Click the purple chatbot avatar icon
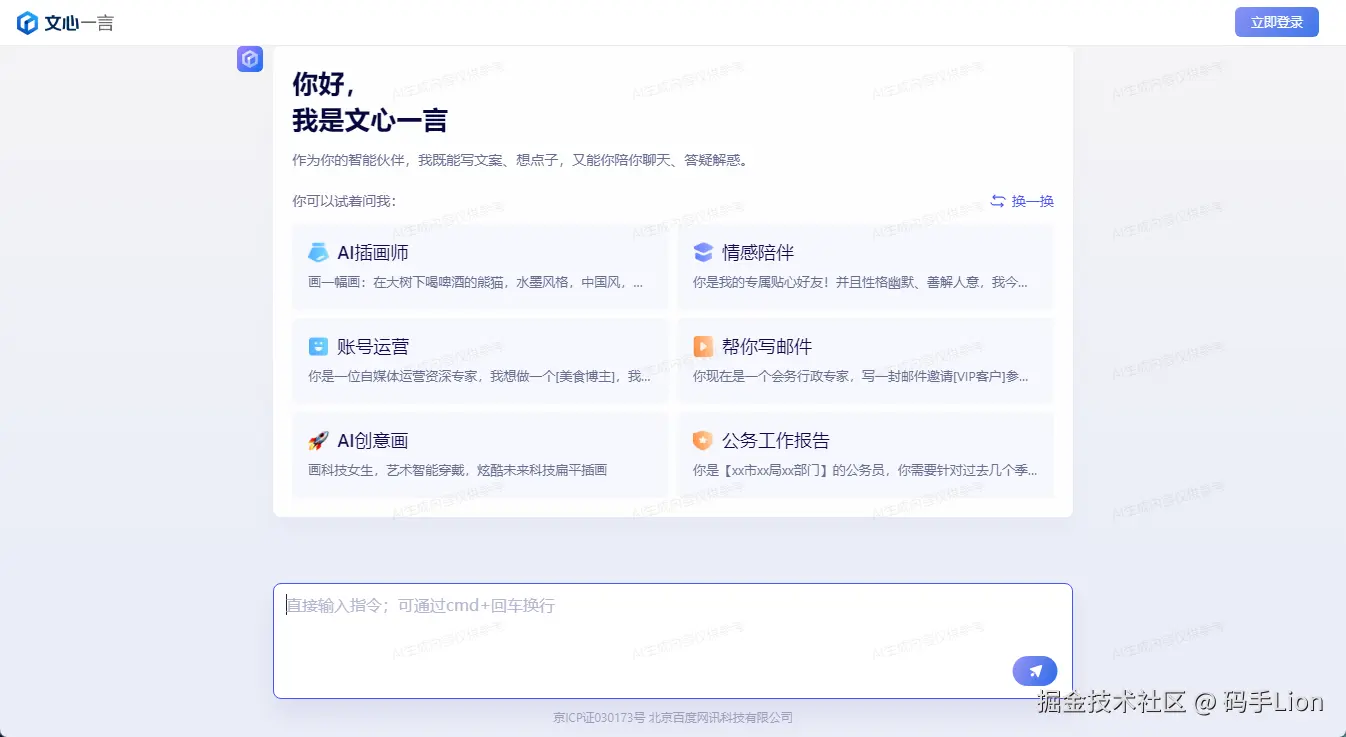The width and height of the screenshot is (1346, 737). [250, 59]
